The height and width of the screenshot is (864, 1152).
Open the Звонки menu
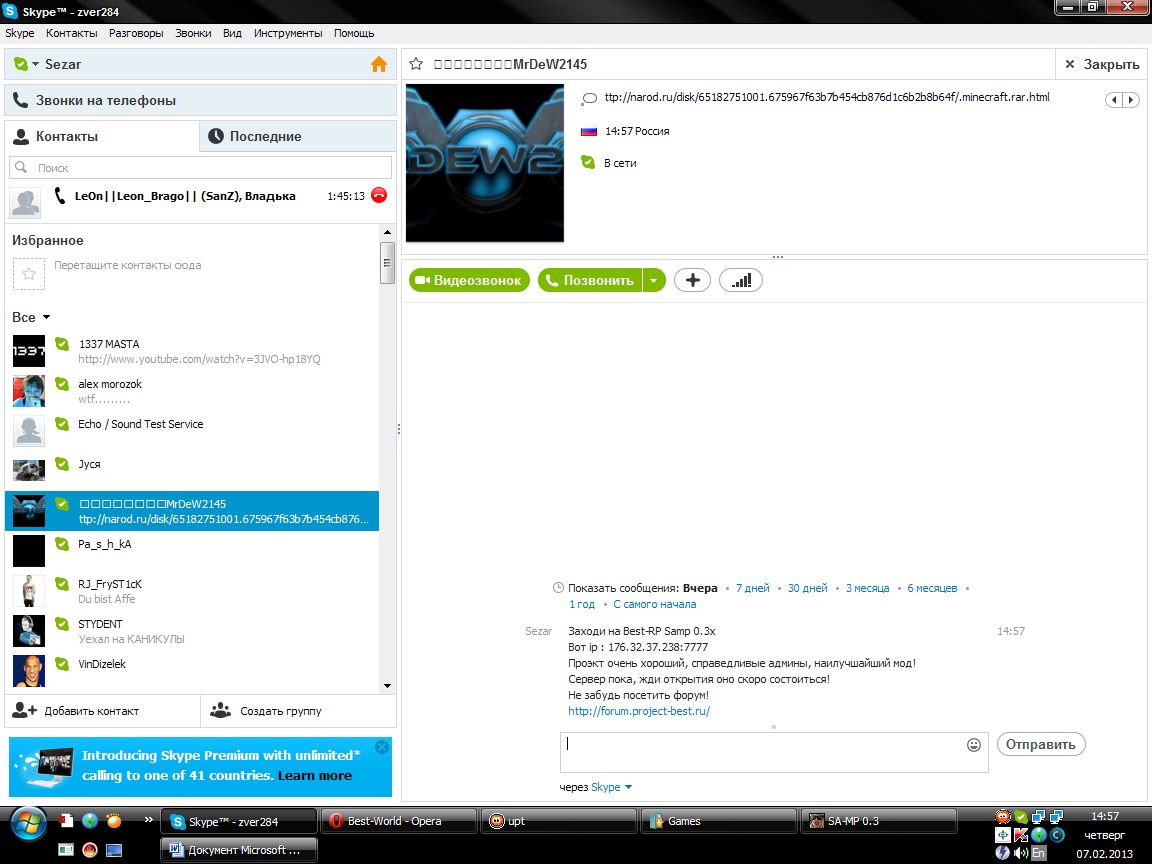point(193,33)
